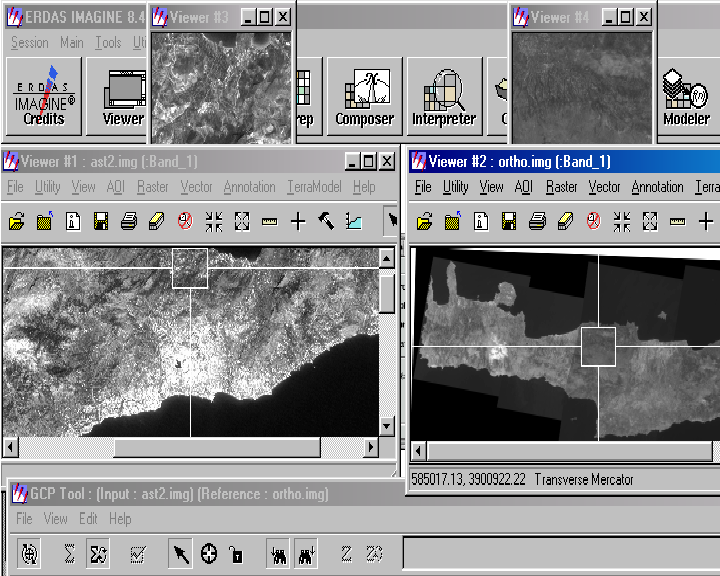720x576 pixels.
Task: Compute error for check points icon
Action: point(138,554)
